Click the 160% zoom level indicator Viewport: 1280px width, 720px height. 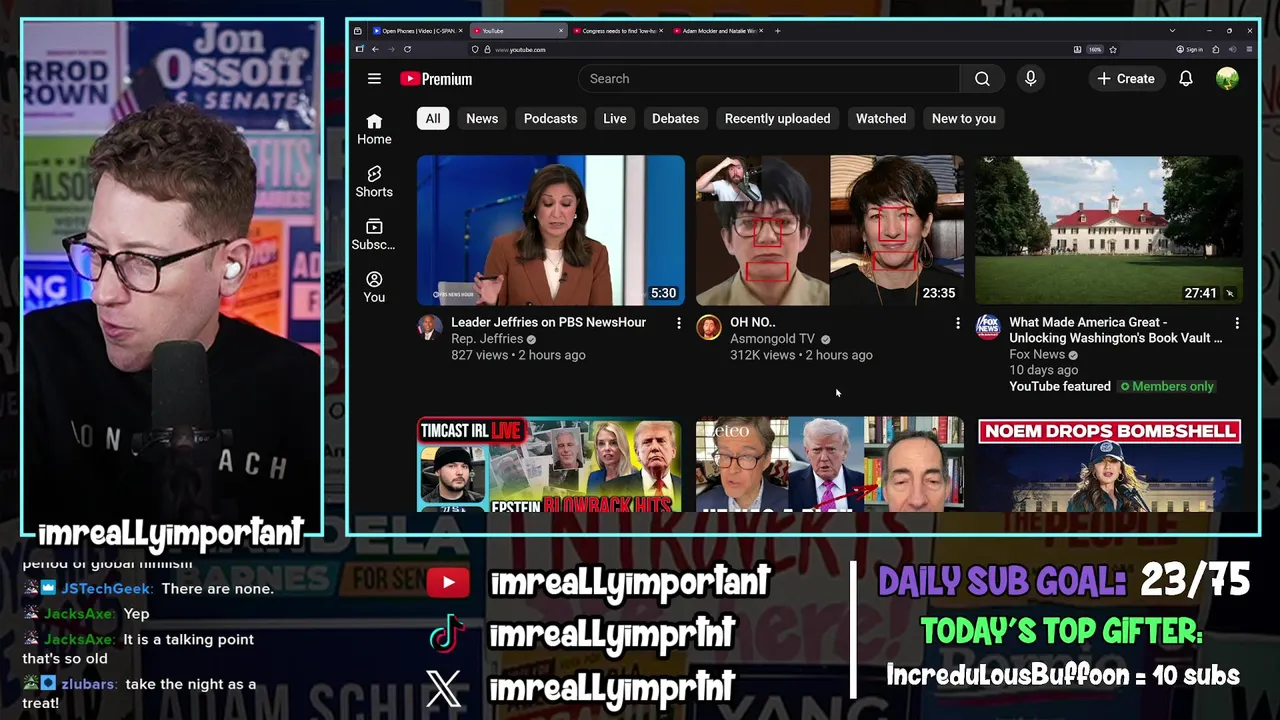coord(1095,49)
